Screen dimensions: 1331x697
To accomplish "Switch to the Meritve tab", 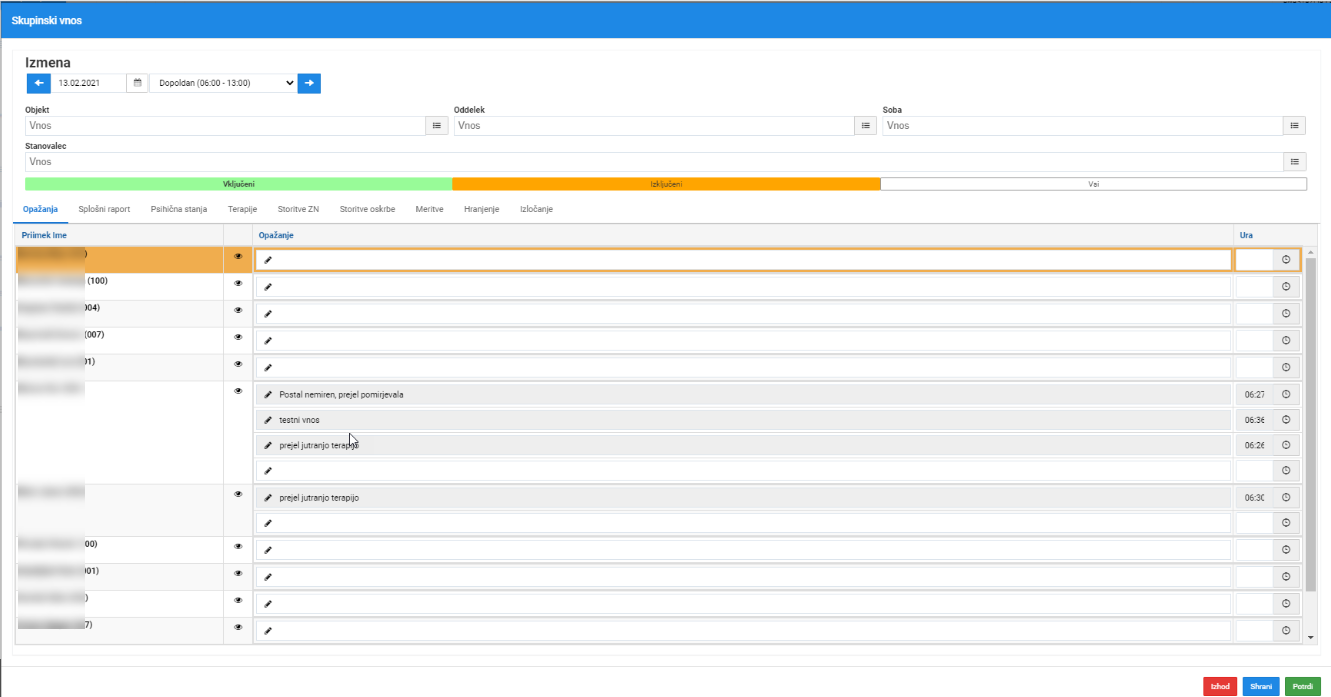I will tap(430, 209).
